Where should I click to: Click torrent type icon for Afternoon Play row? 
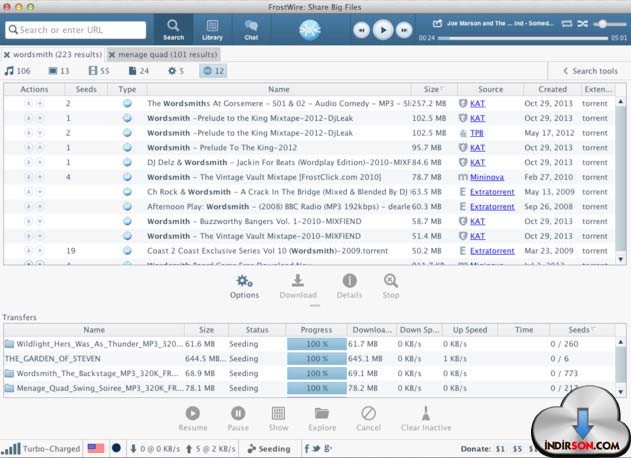[127, 206]
